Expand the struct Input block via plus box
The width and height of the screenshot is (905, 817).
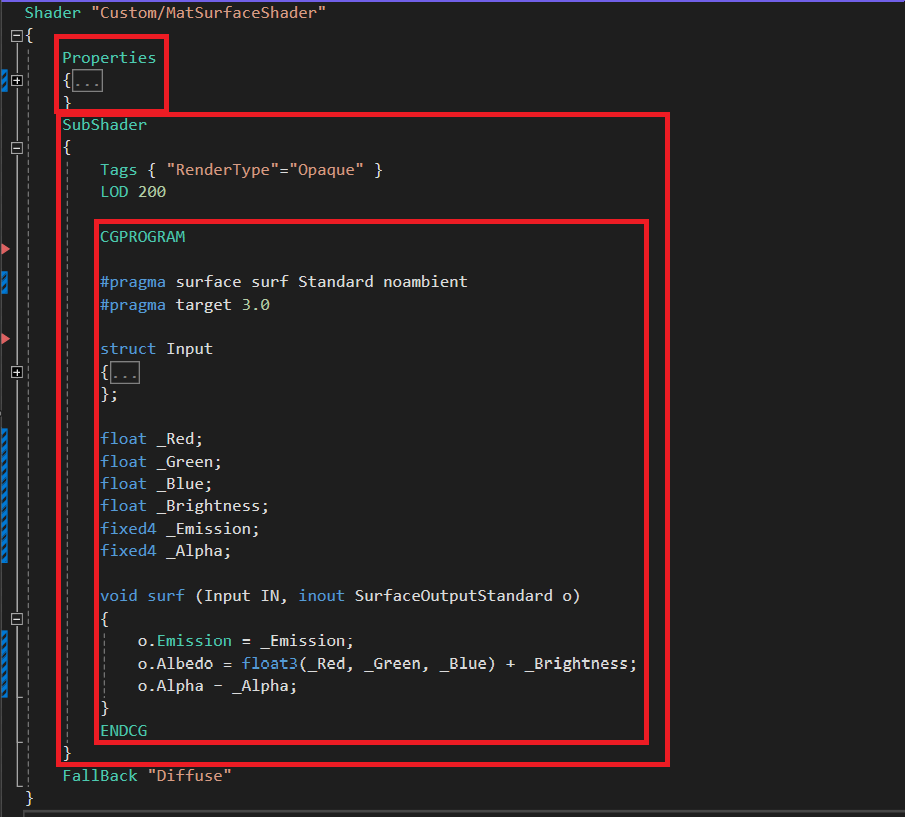[x=17, y=372]
